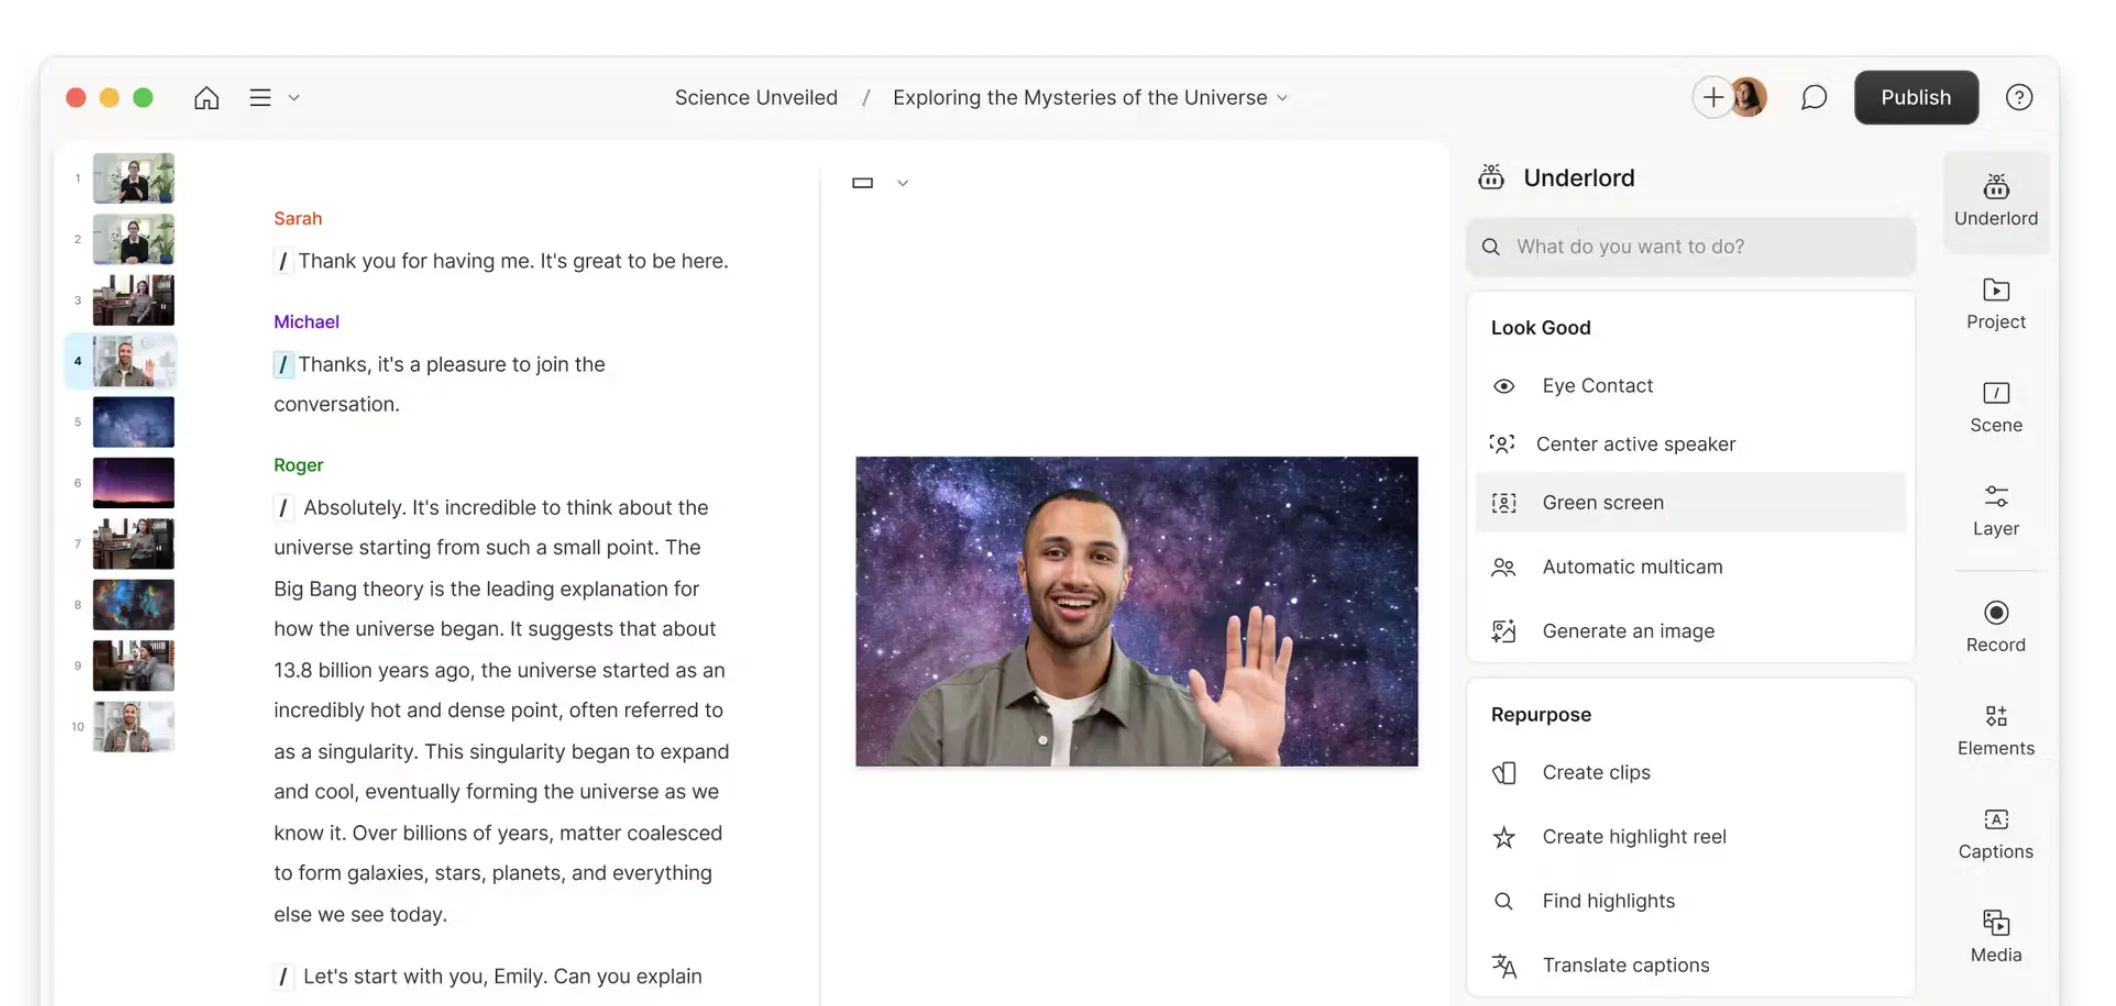Click the speaker label Roger
Image resolution: width=2116 pixels, height=1006 pixels.
pyautogui.click(x=298, y=465)
